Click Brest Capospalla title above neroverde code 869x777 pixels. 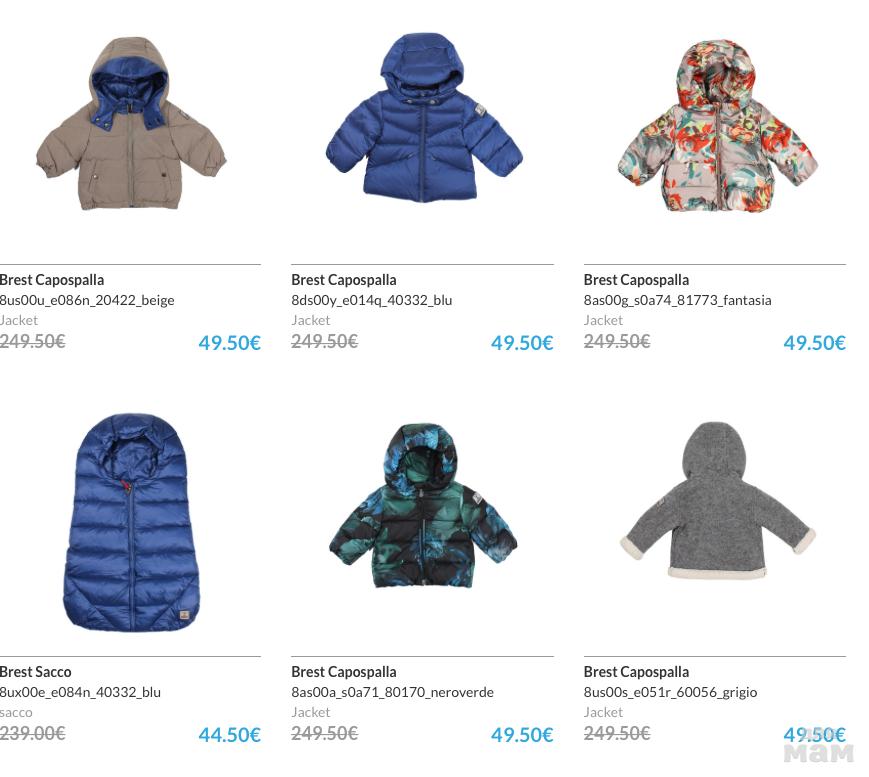[344, 672]
